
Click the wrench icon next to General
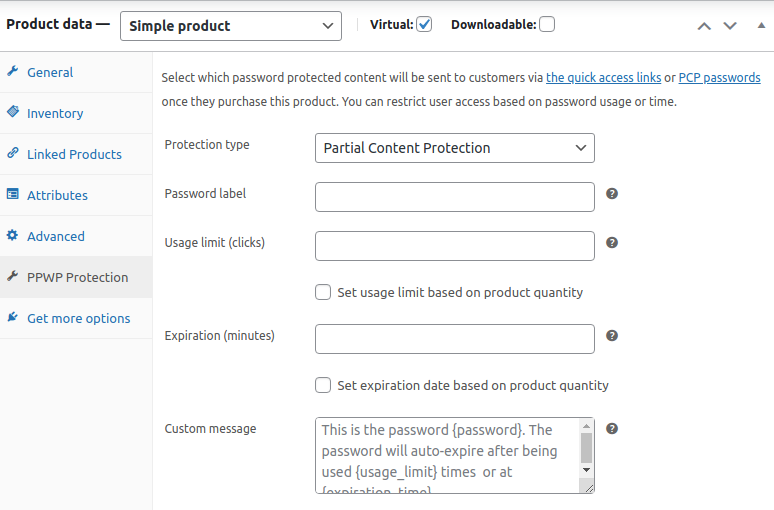[x=13, y=72]
